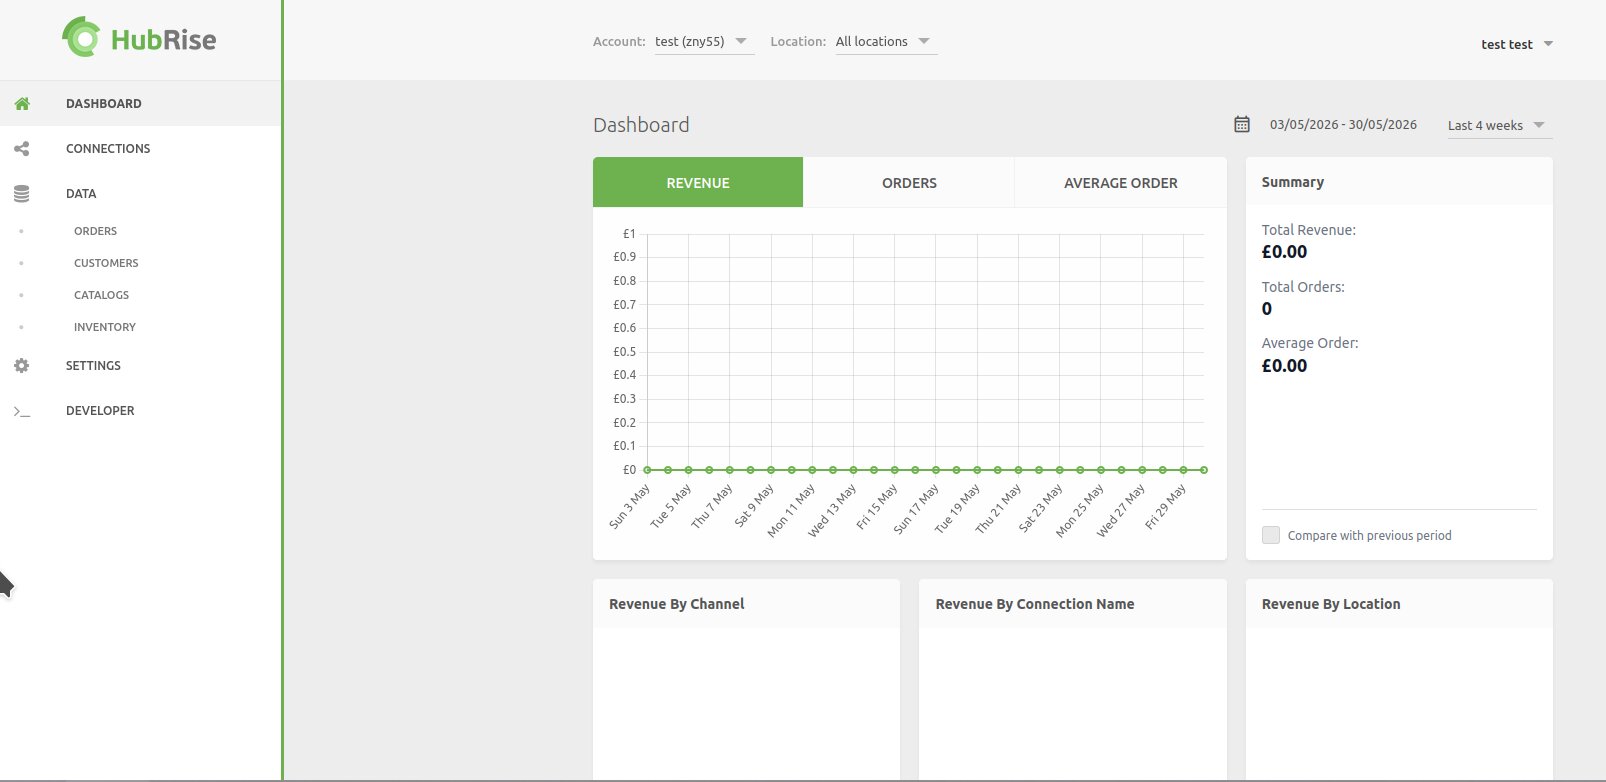Click the £0.5 axis label

point(624,352)
